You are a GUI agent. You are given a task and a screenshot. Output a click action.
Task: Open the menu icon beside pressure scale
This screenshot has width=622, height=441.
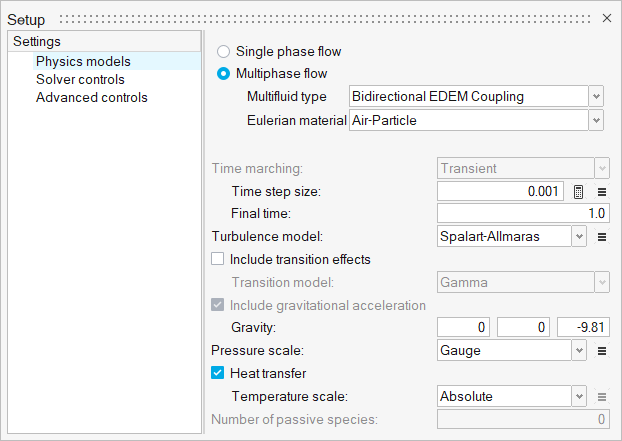coord(602,351)
